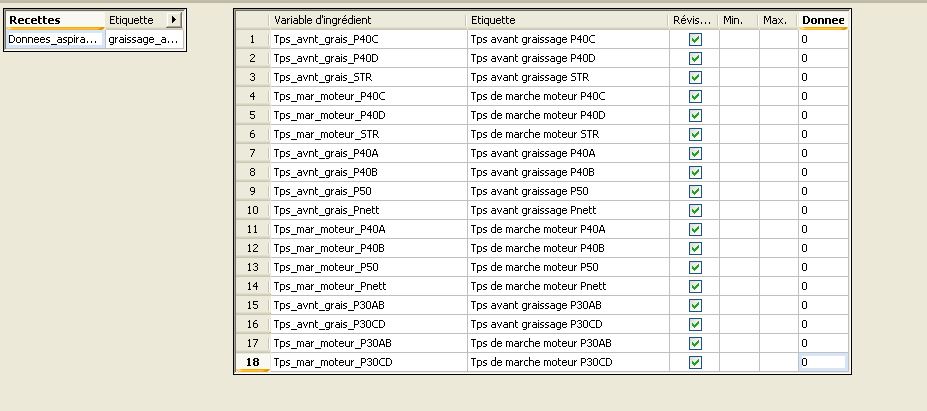Screen dimensions: 927x411
Task: Toggle revision checkbox for Tps_mar_moteur_STR
Action: [x=695, y=134]
